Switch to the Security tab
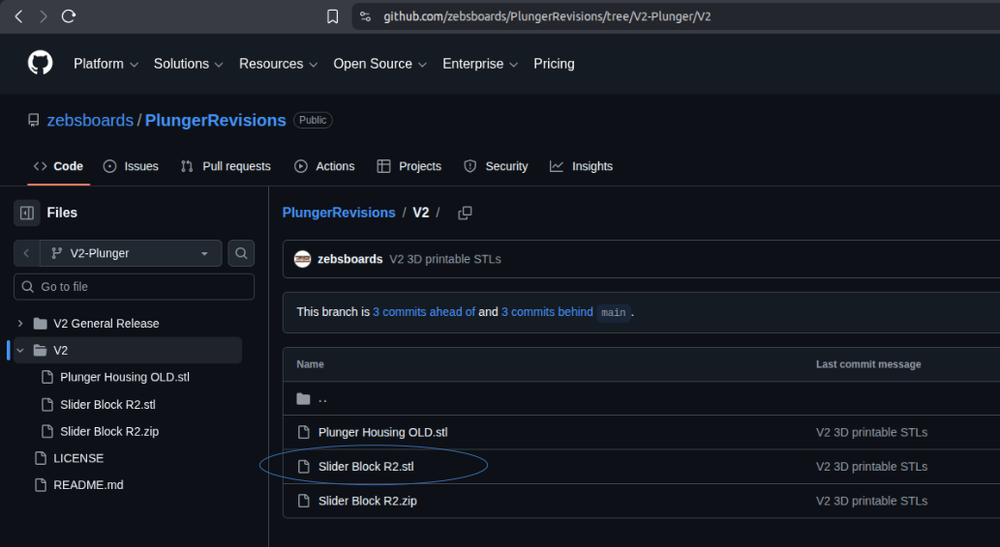The width and height of the screenshot is (1000, 547). pos(496,166)
